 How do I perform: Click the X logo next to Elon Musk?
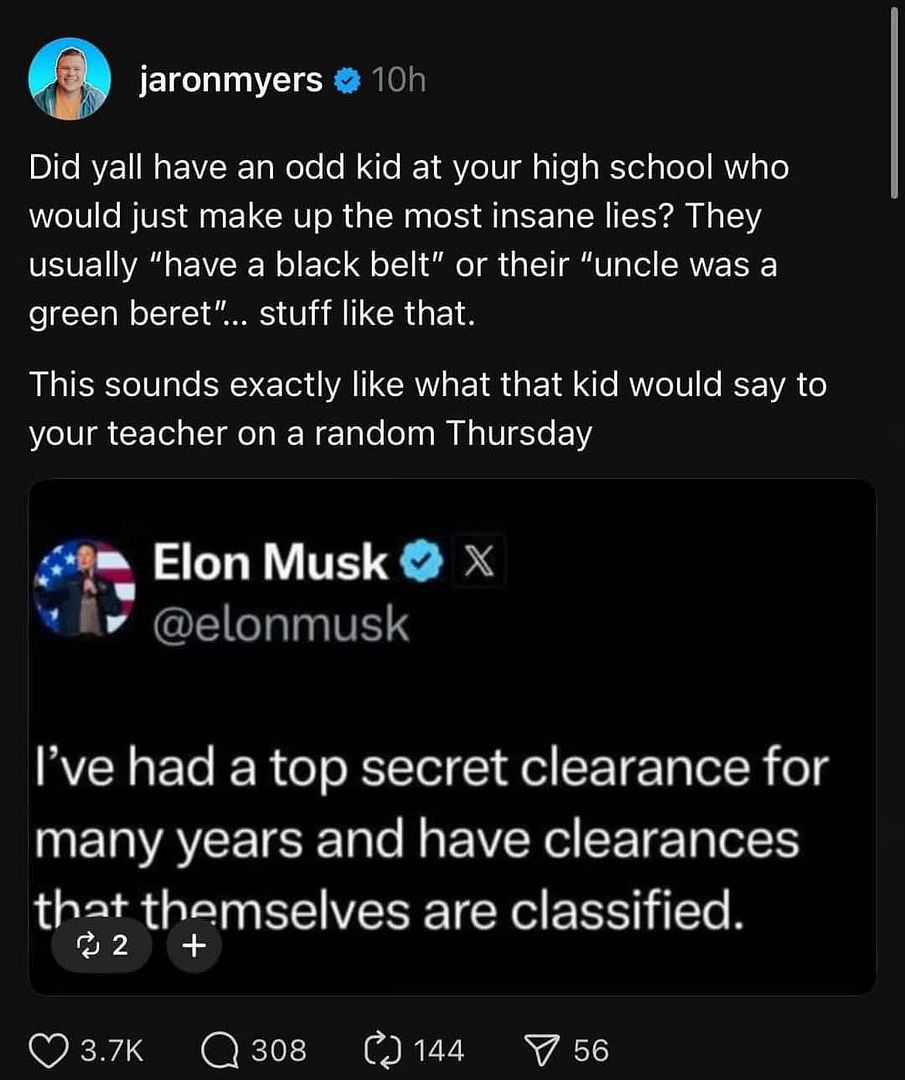[x=481, y=562]
